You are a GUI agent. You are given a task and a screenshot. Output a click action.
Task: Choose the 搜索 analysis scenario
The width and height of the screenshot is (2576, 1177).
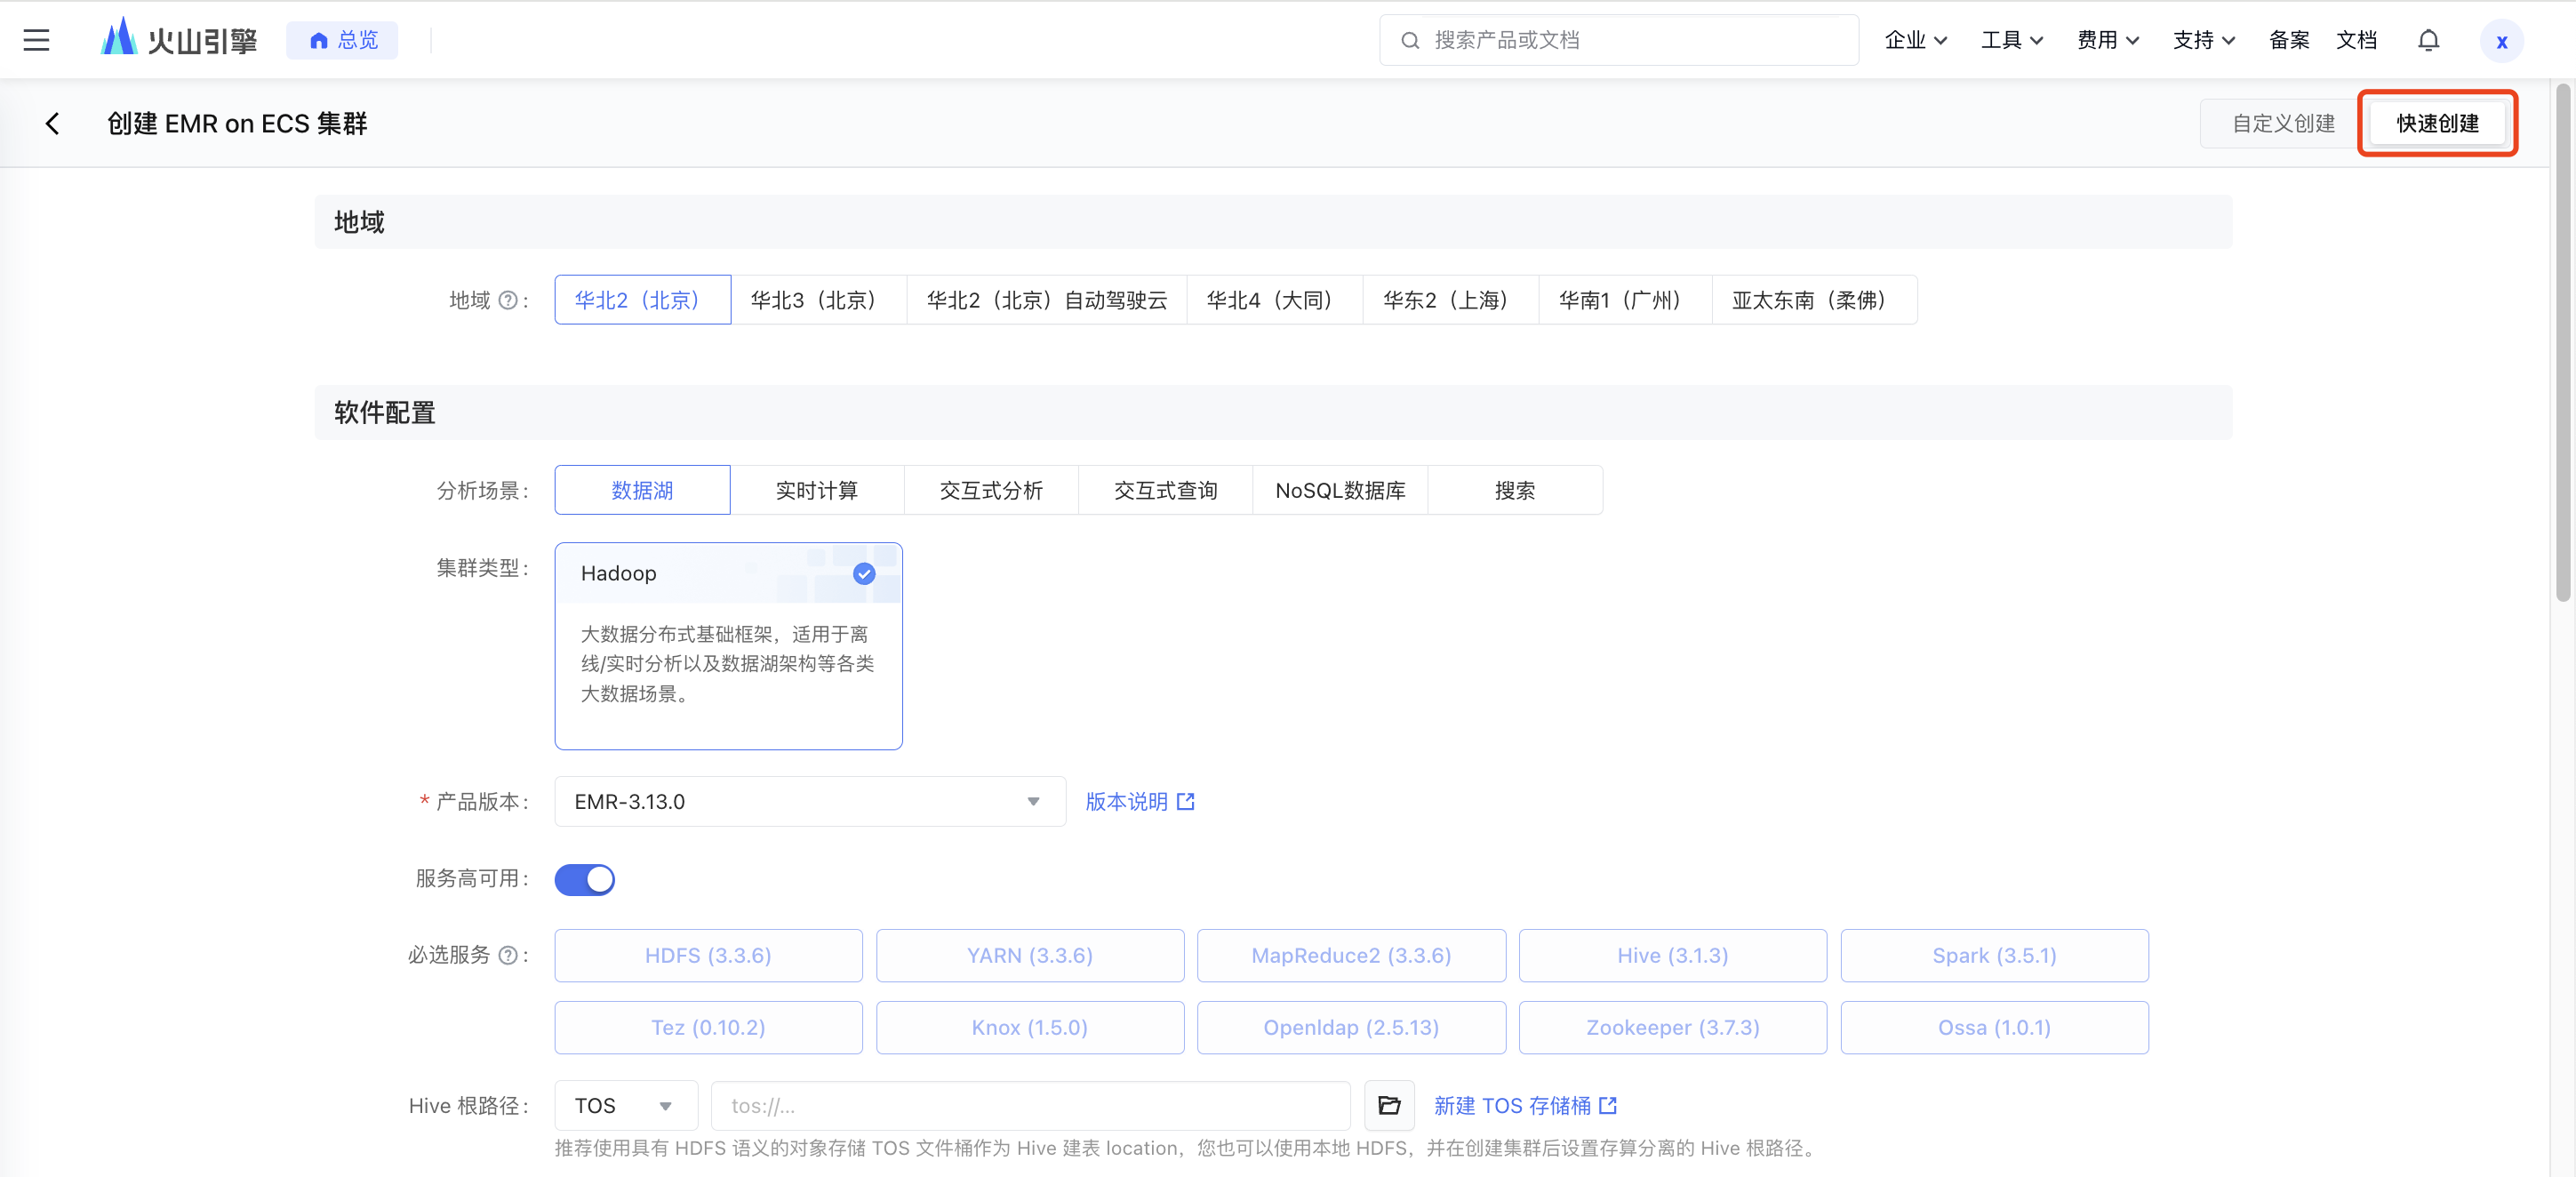[1515, 490]
